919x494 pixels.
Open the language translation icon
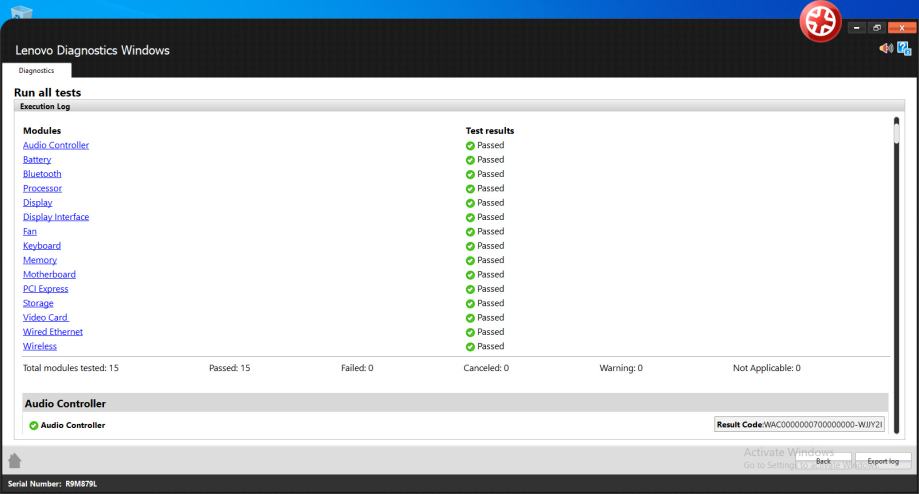click(x=904, y=48)
